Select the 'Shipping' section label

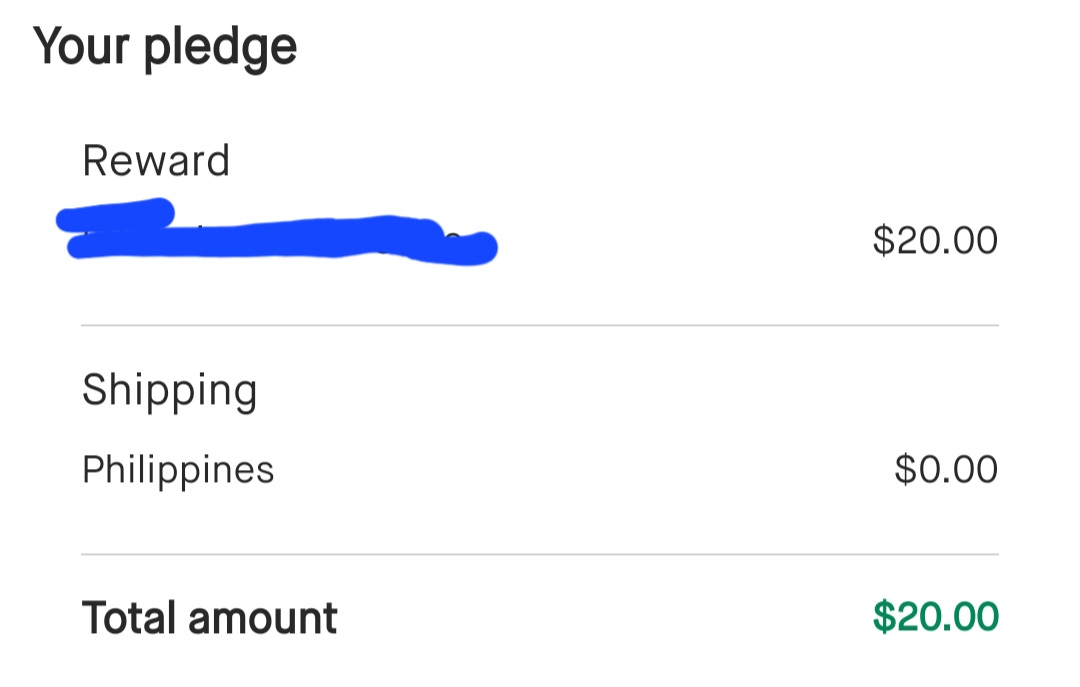click(x=169, y=390)
